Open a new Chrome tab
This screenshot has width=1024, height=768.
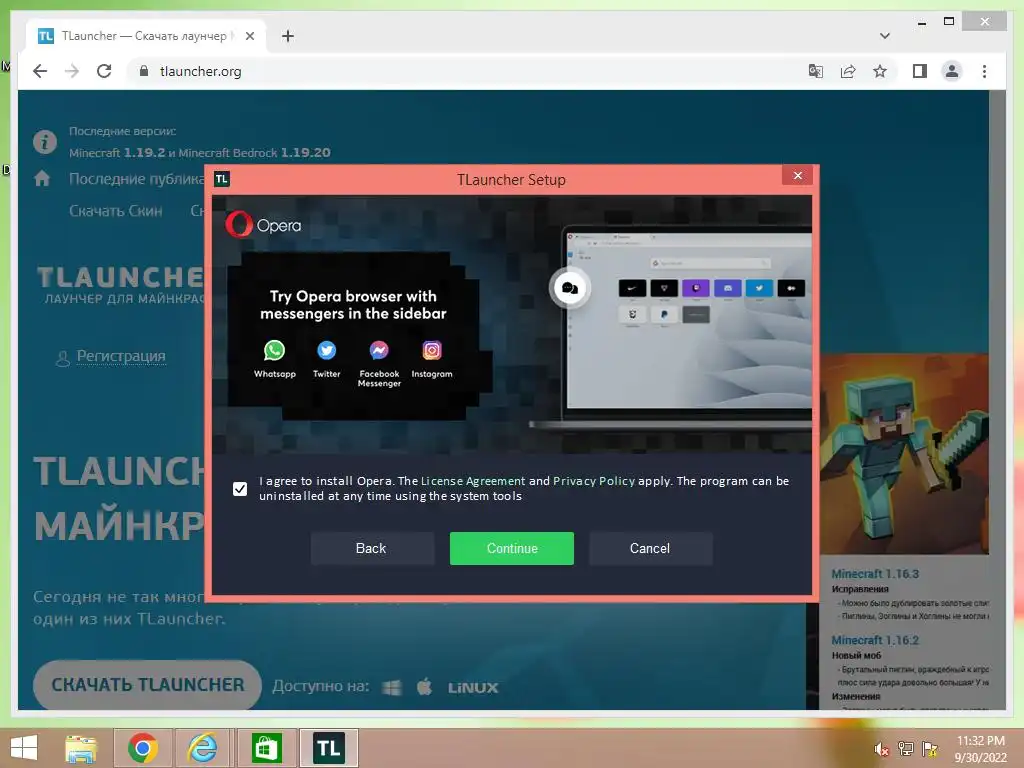288,36
